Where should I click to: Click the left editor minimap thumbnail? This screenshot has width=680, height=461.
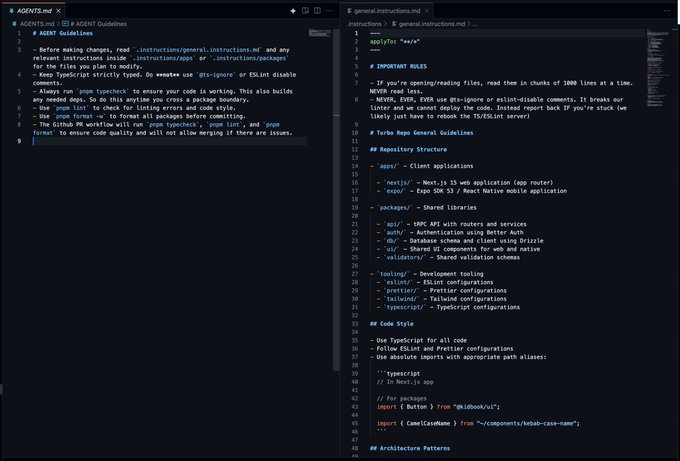point(320,33)
